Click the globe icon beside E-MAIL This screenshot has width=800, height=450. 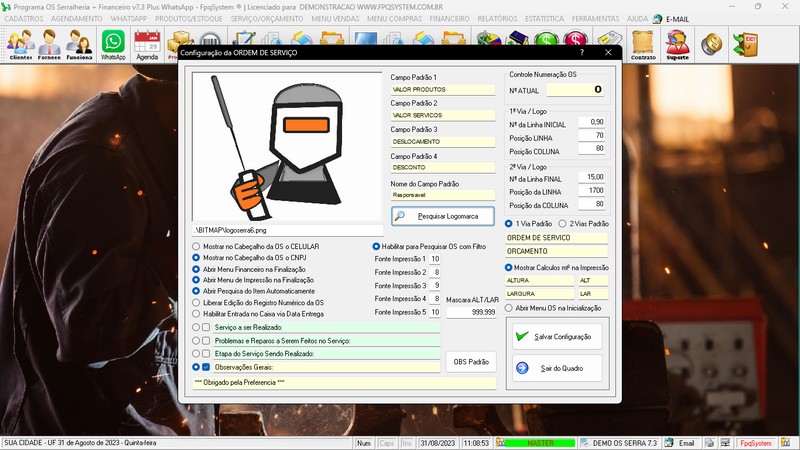[657, 19]
